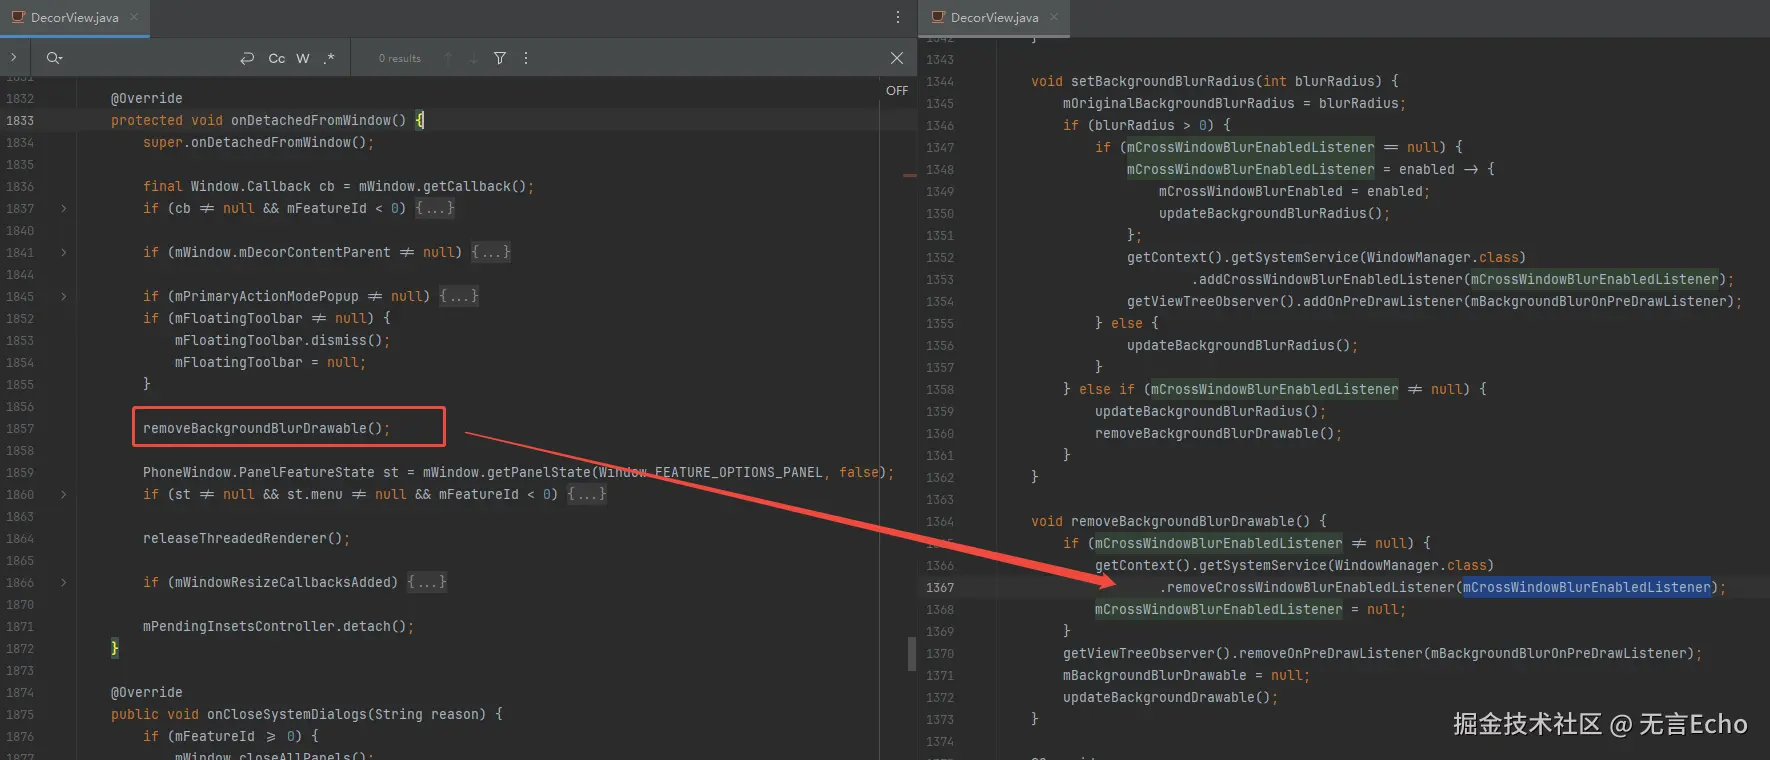Open find bar more options menu
The height and width of the screenshot is (760, 1770).
point(526,58)
